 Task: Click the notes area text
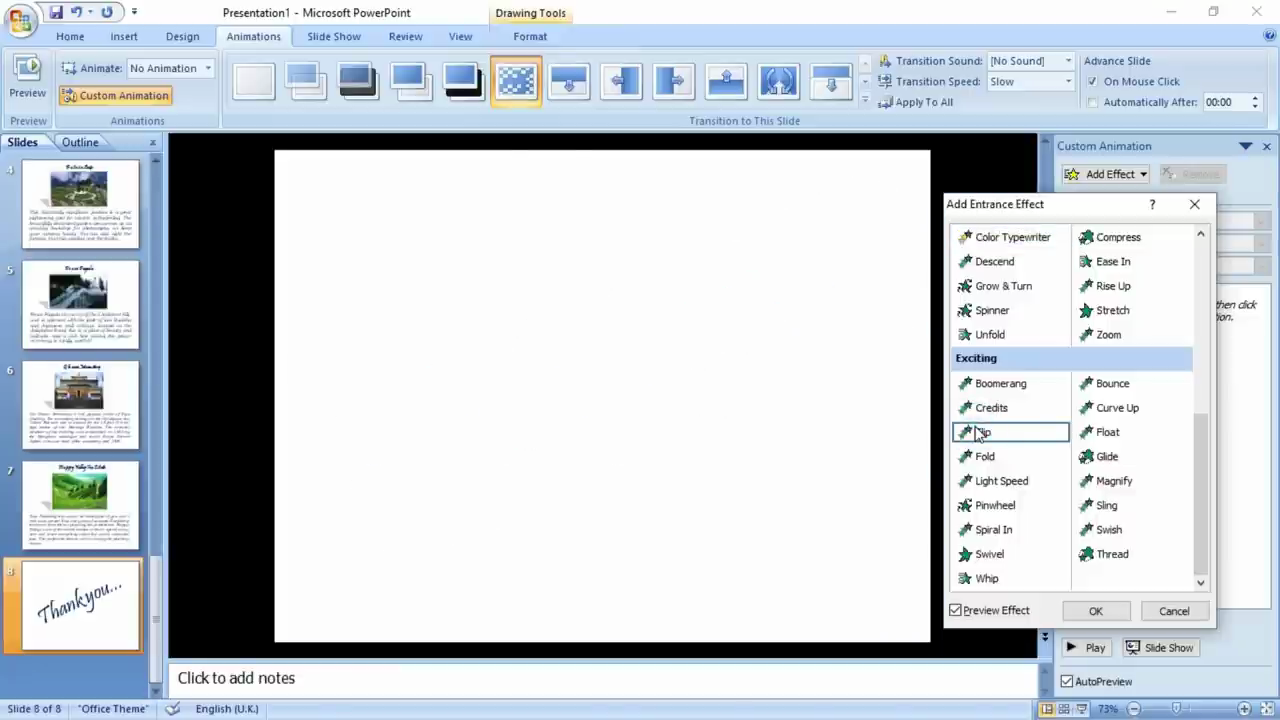click(x=236, y=678)
